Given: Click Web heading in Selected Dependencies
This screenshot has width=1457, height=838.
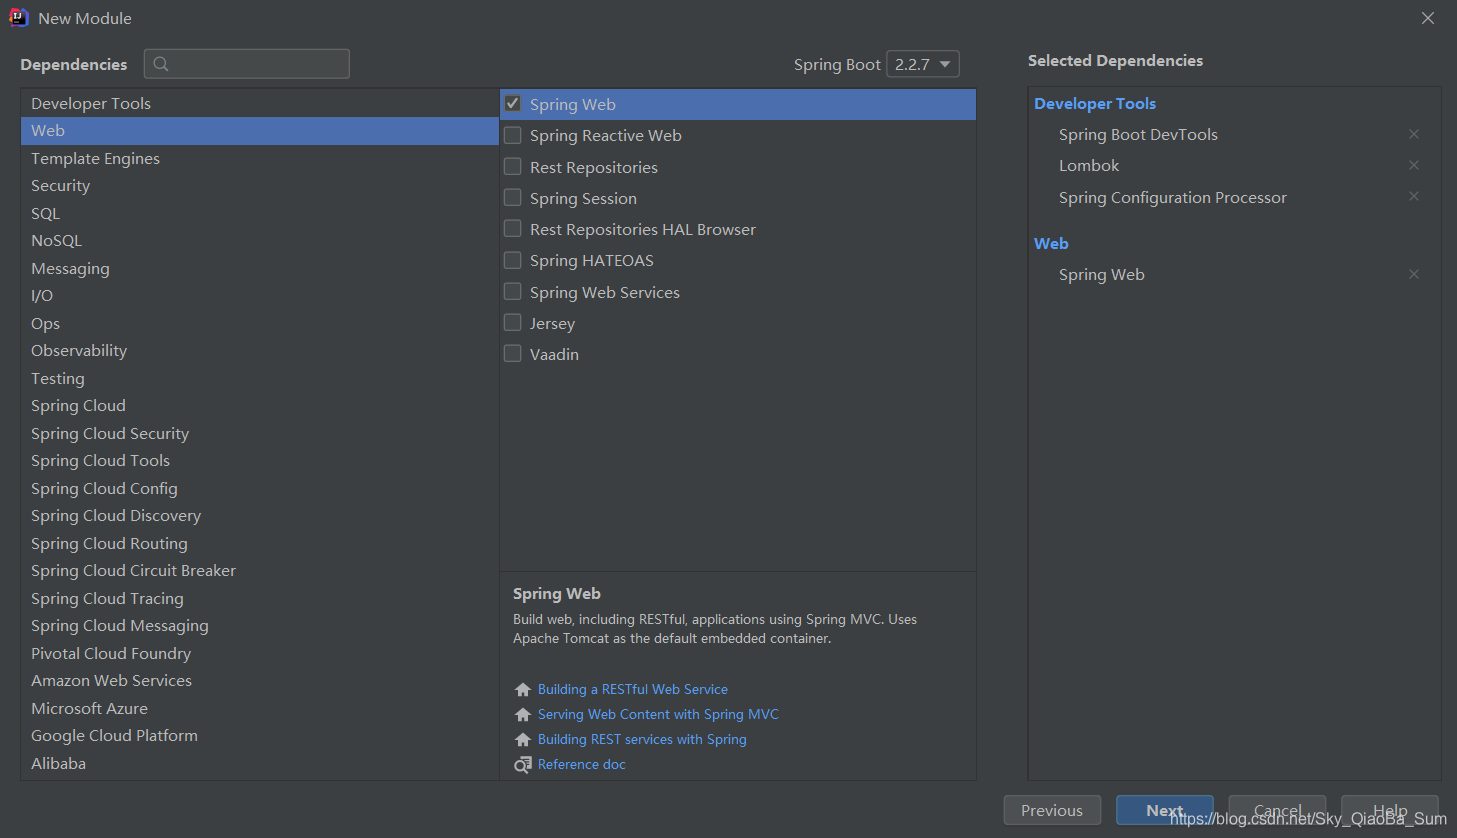Looking at the screenshot, I should coord(1051,243).
